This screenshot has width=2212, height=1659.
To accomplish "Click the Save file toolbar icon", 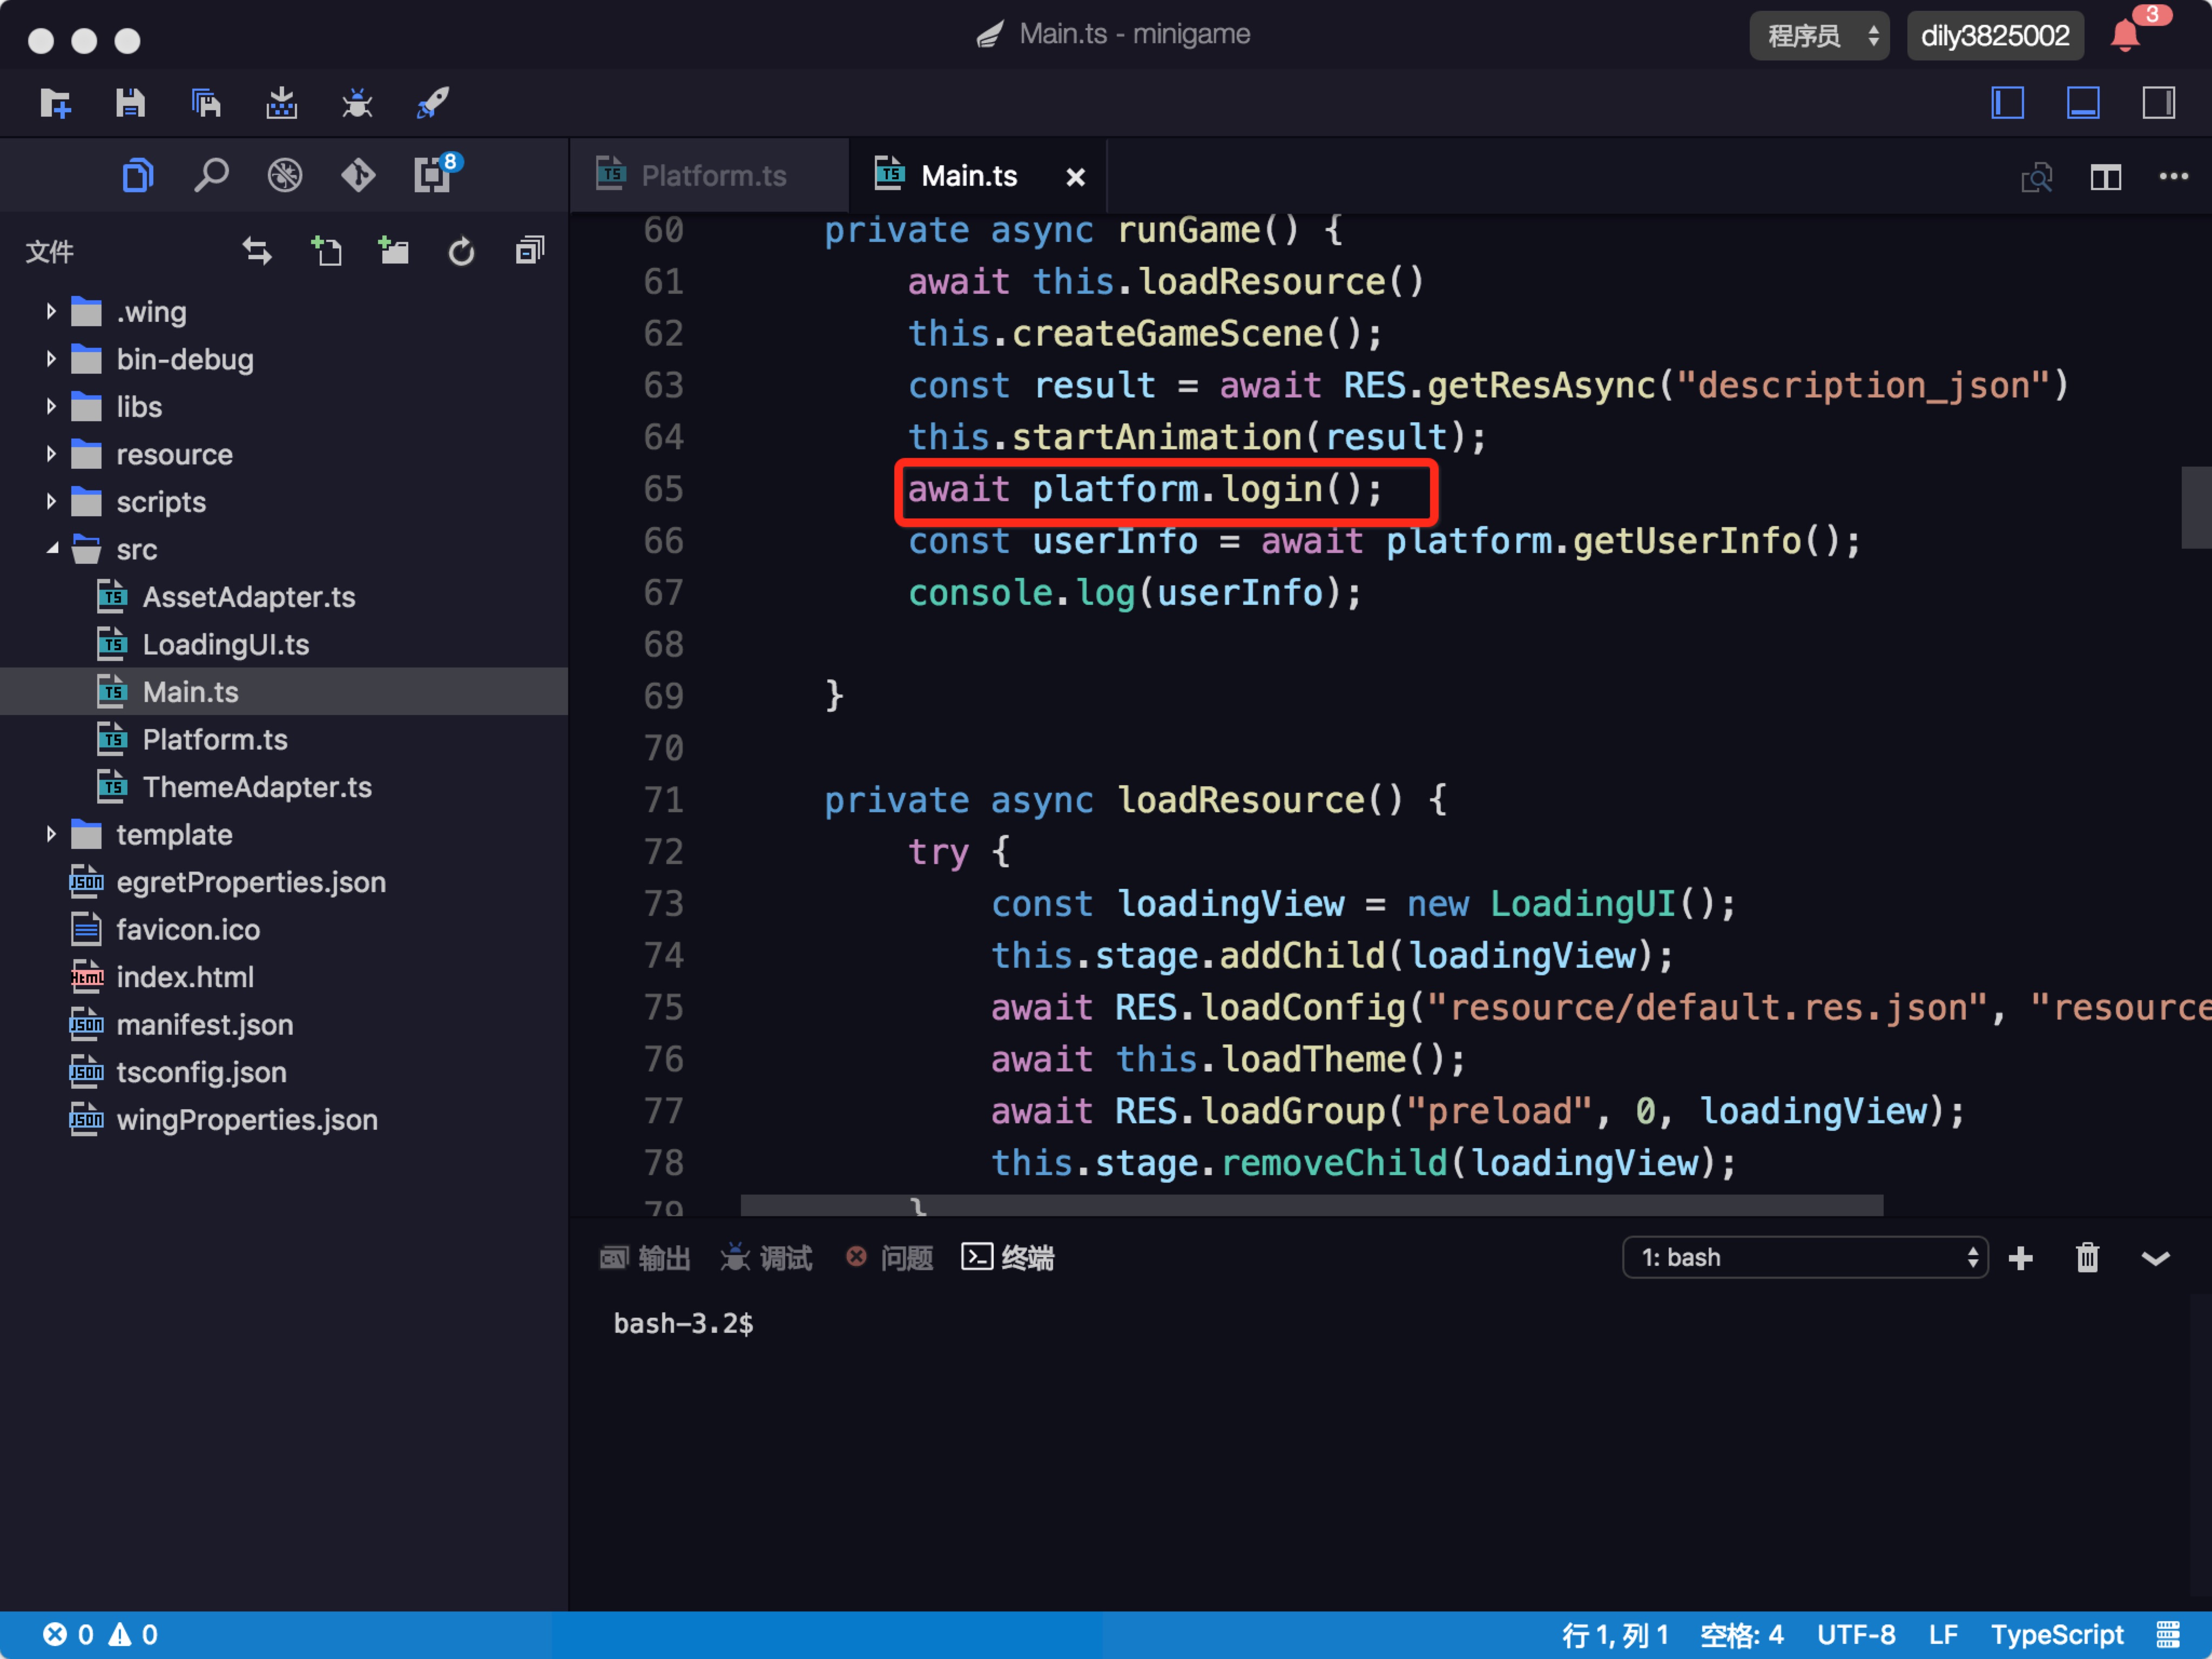I will (130, 103).
